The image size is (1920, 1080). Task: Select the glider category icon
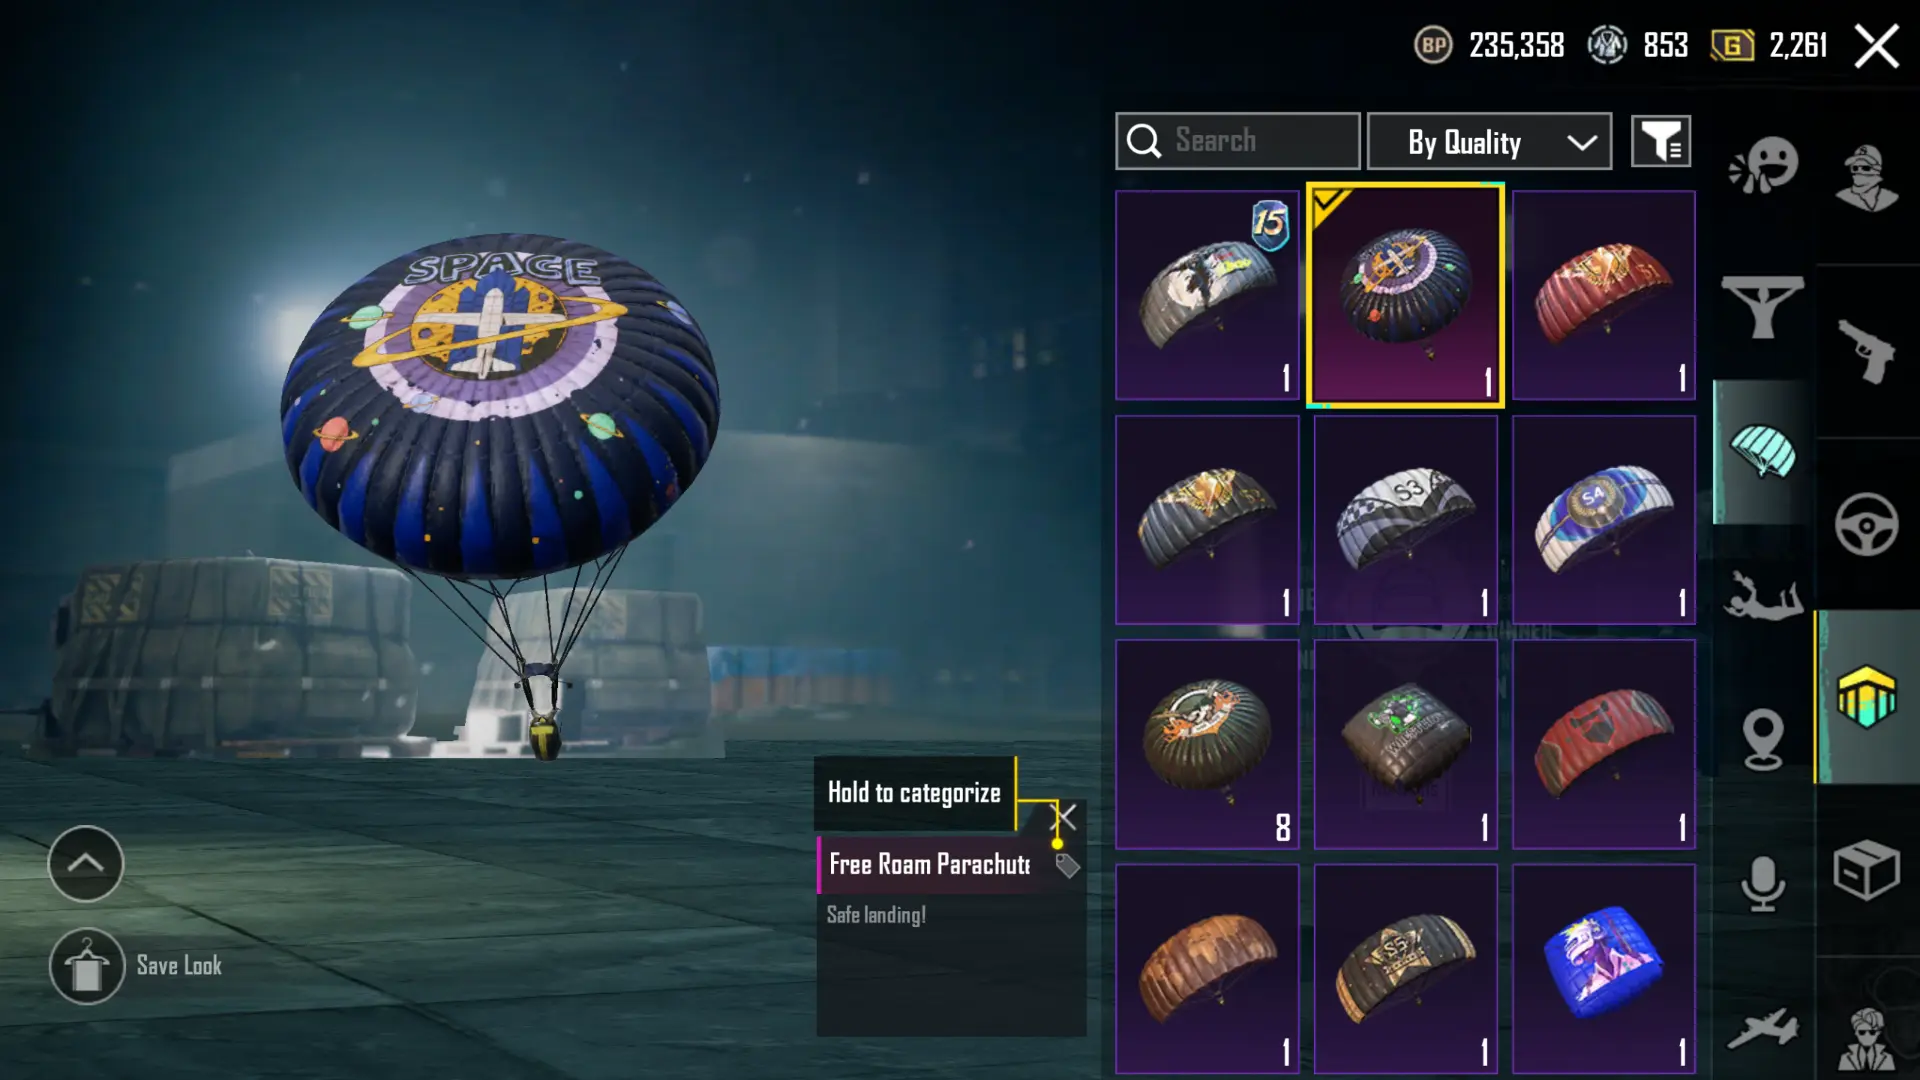[x=1763, y=307]
